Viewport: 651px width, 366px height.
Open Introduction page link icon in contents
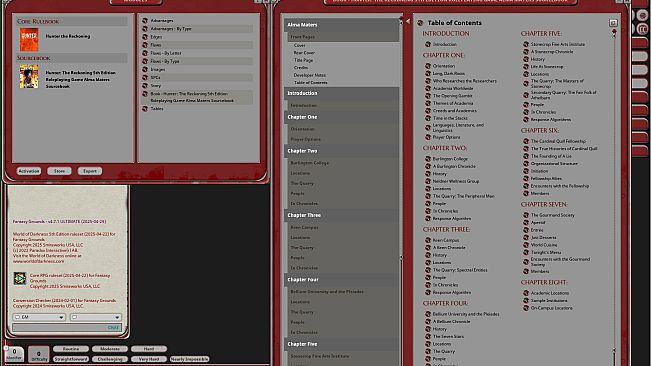pyautogui.click(x=428, y=44)
